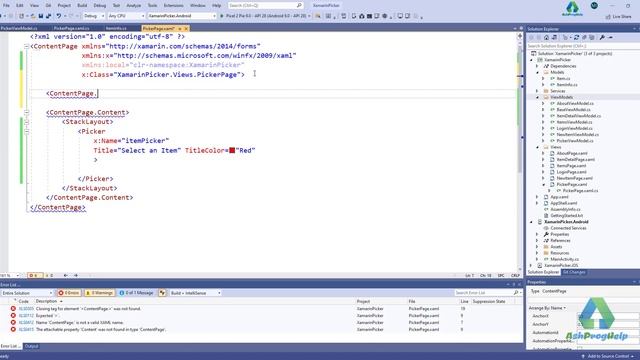Open the Extensions menu
Image resolution: width=640 pixels, height=360 pixels.
(173, 5)
